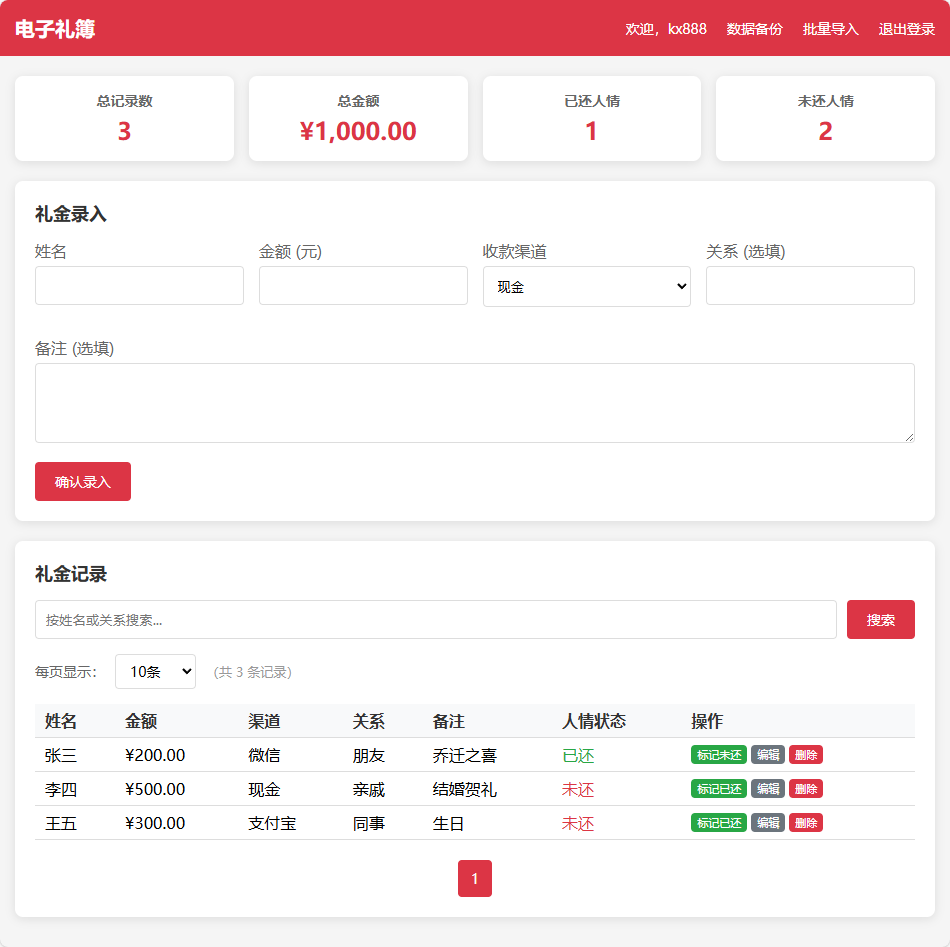The width and height of the screenshot is (950, 947).
Task: Click the 姓名 name input field
Action: 139,286
